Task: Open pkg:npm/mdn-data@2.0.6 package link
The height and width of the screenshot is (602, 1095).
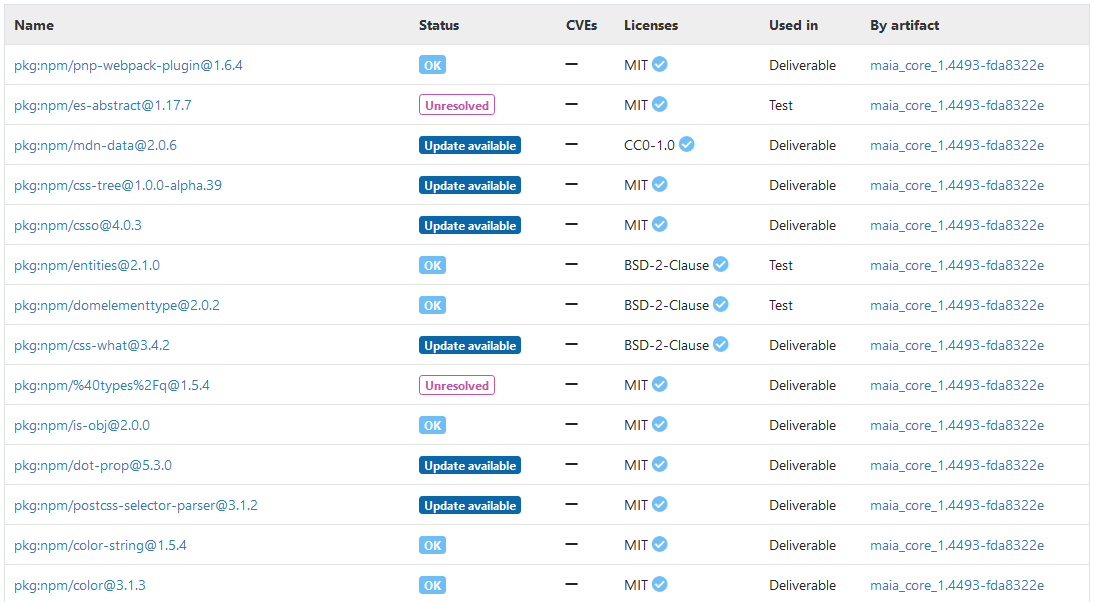Action: pos(95,145)
